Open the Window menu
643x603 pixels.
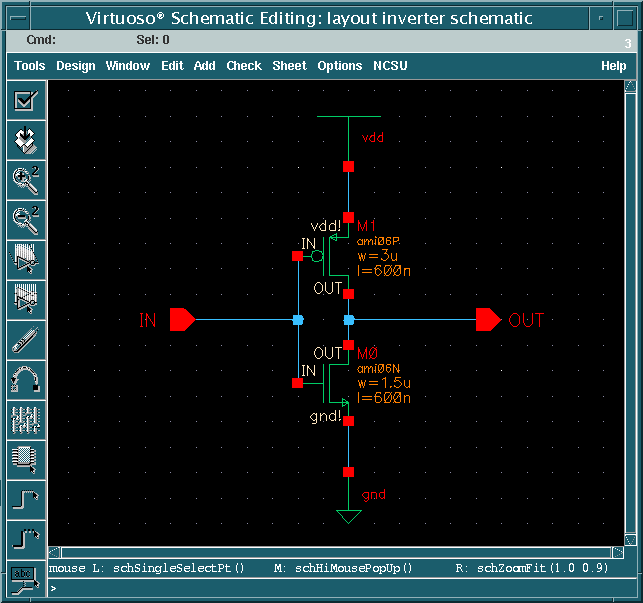tap(128, 66)
